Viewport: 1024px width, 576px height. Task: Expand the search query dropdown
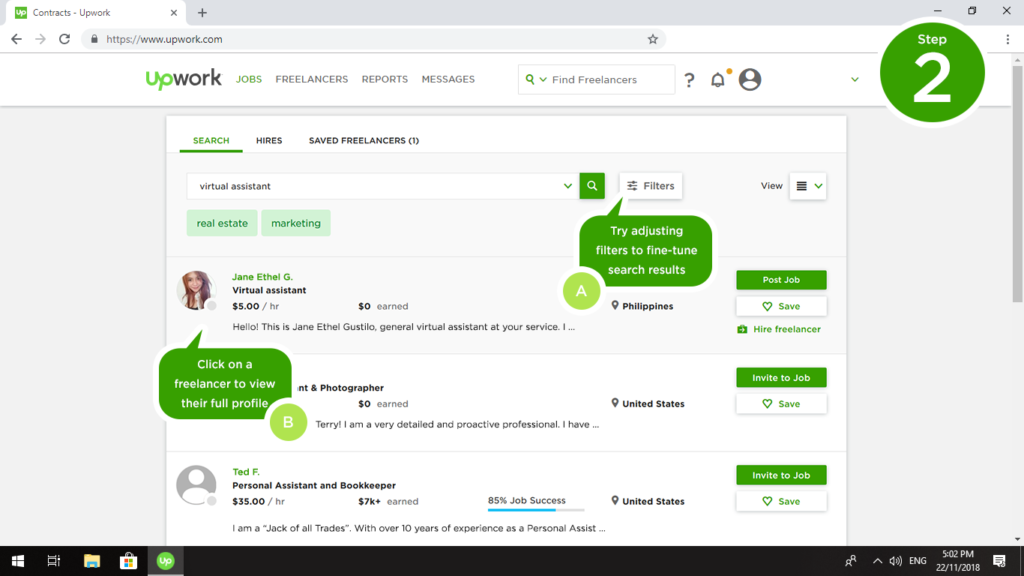(567, 186)
